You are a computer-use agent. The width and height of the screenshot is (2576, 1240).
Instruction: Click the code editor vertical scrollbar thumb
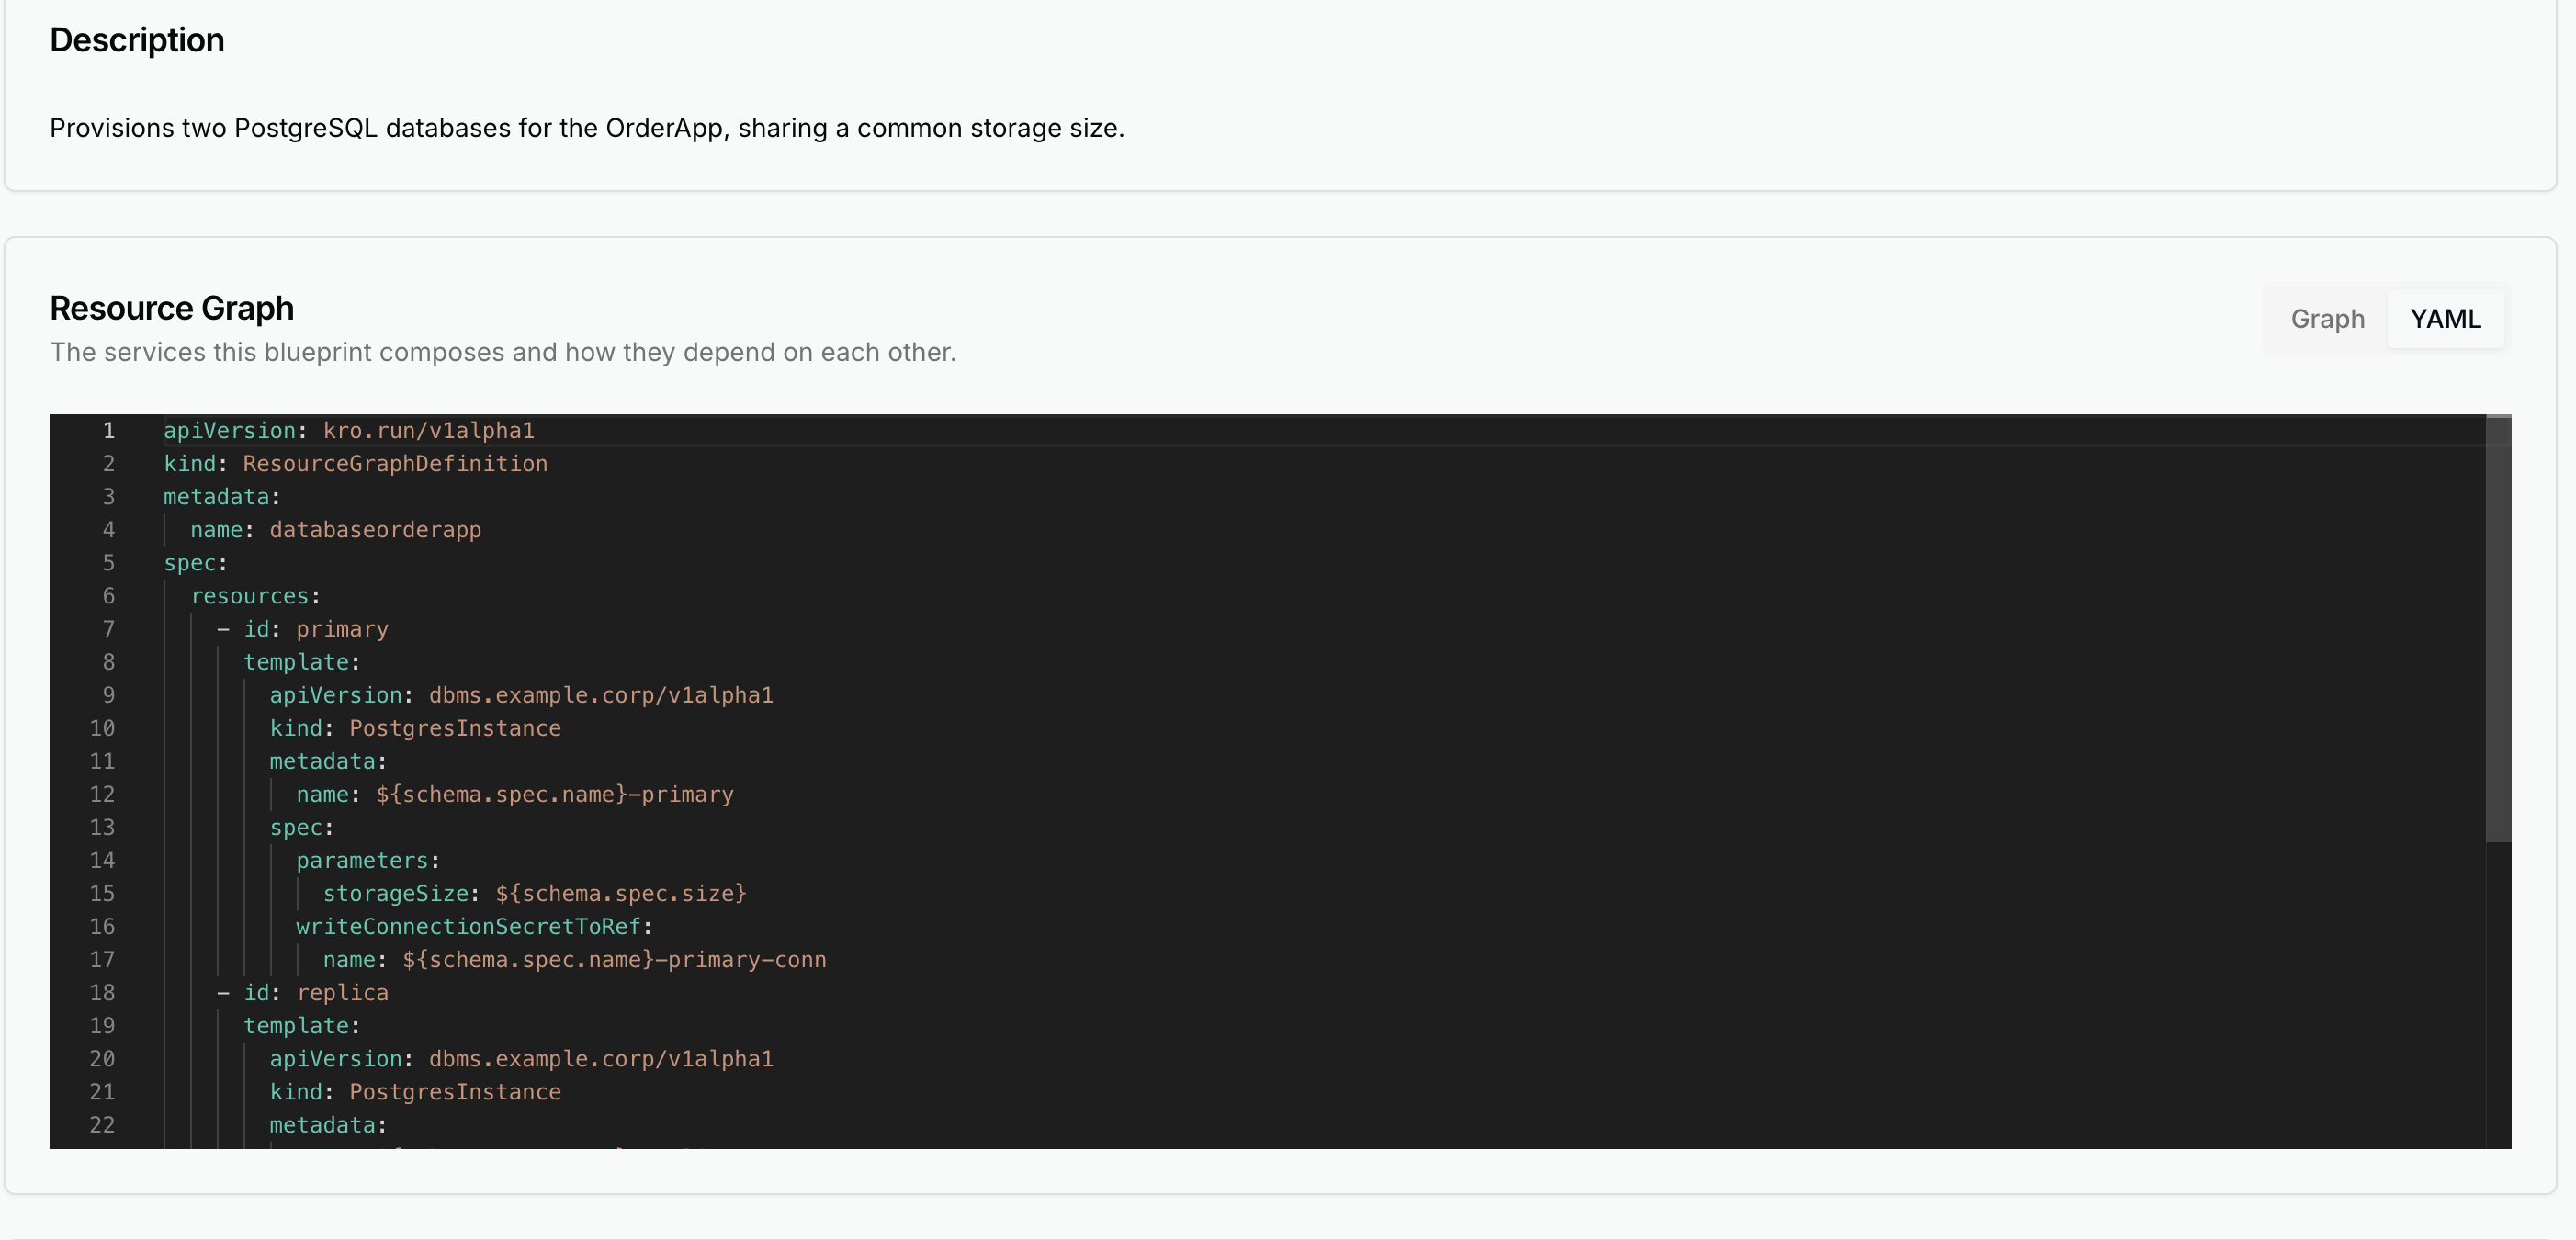pyautogui.click(x=2498, y=630)
